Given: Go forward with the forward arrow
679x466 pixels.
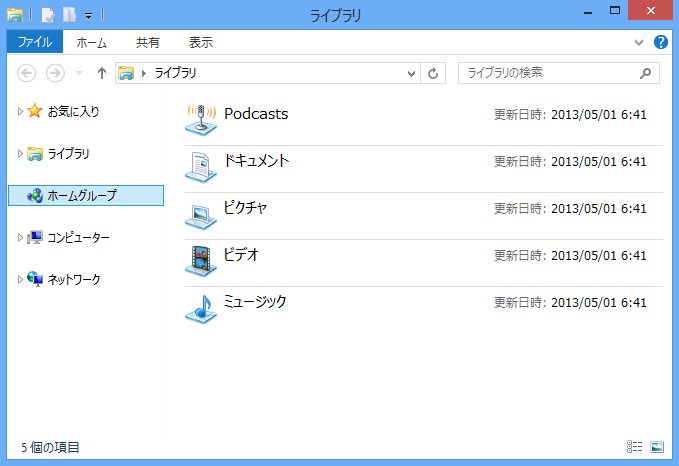Looking at the screenshot, I should click(x=55, y=73).
